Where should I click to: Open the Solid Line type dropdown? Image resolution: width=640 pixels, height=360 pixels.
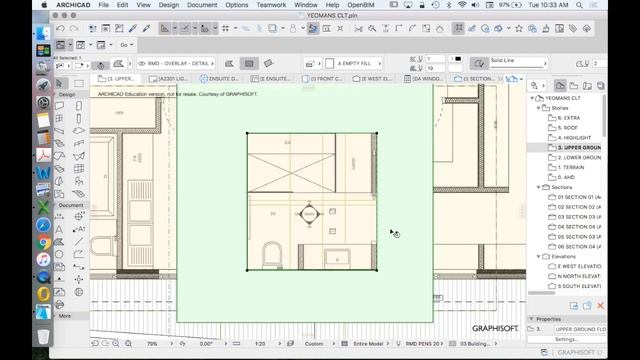(x=518, y=63)
